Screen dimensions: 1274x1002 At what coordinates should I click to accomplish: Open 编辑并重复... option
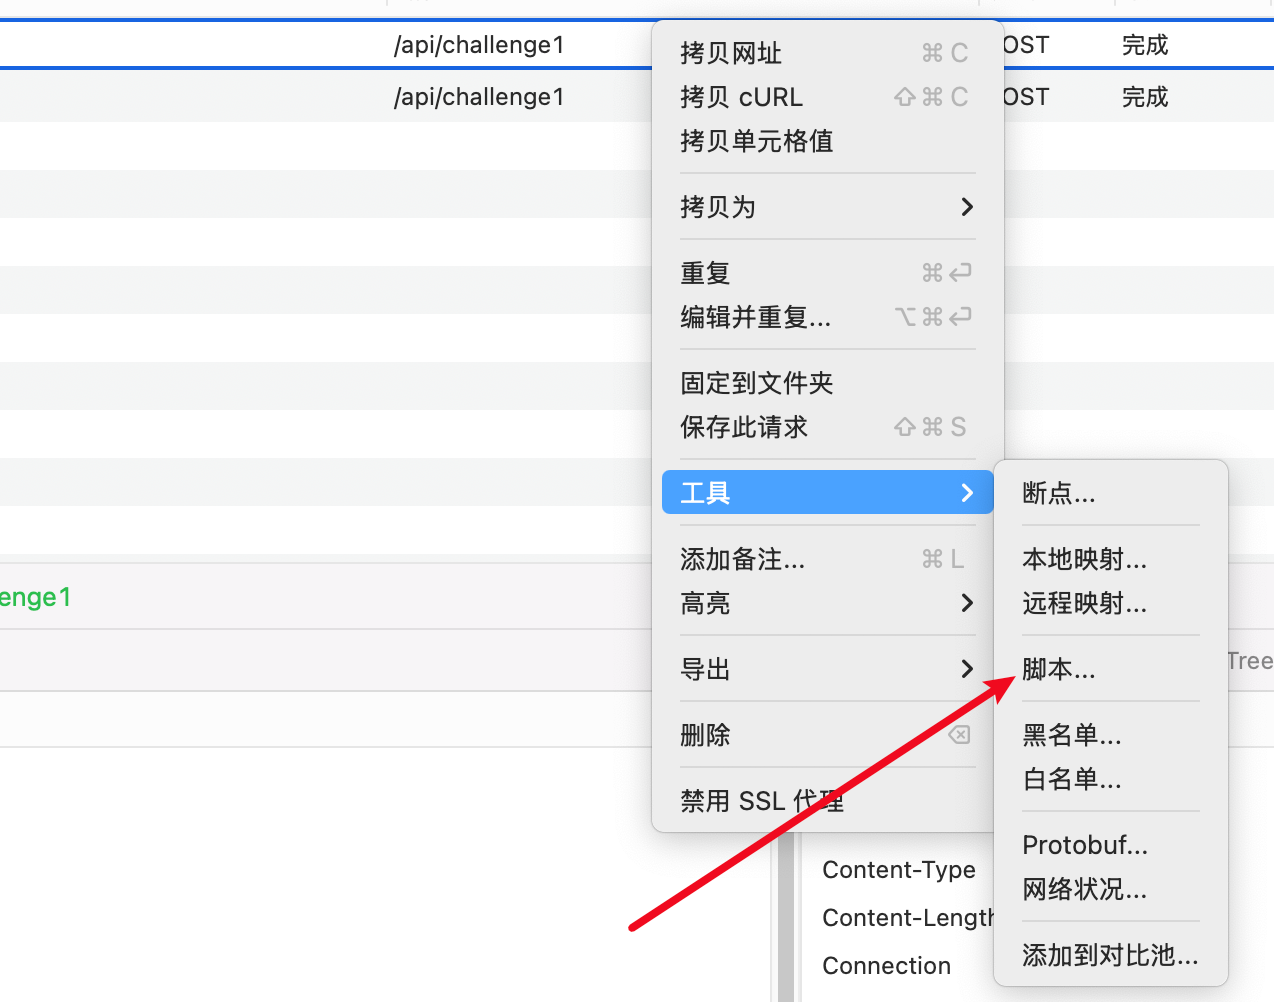tap(755, 317)
